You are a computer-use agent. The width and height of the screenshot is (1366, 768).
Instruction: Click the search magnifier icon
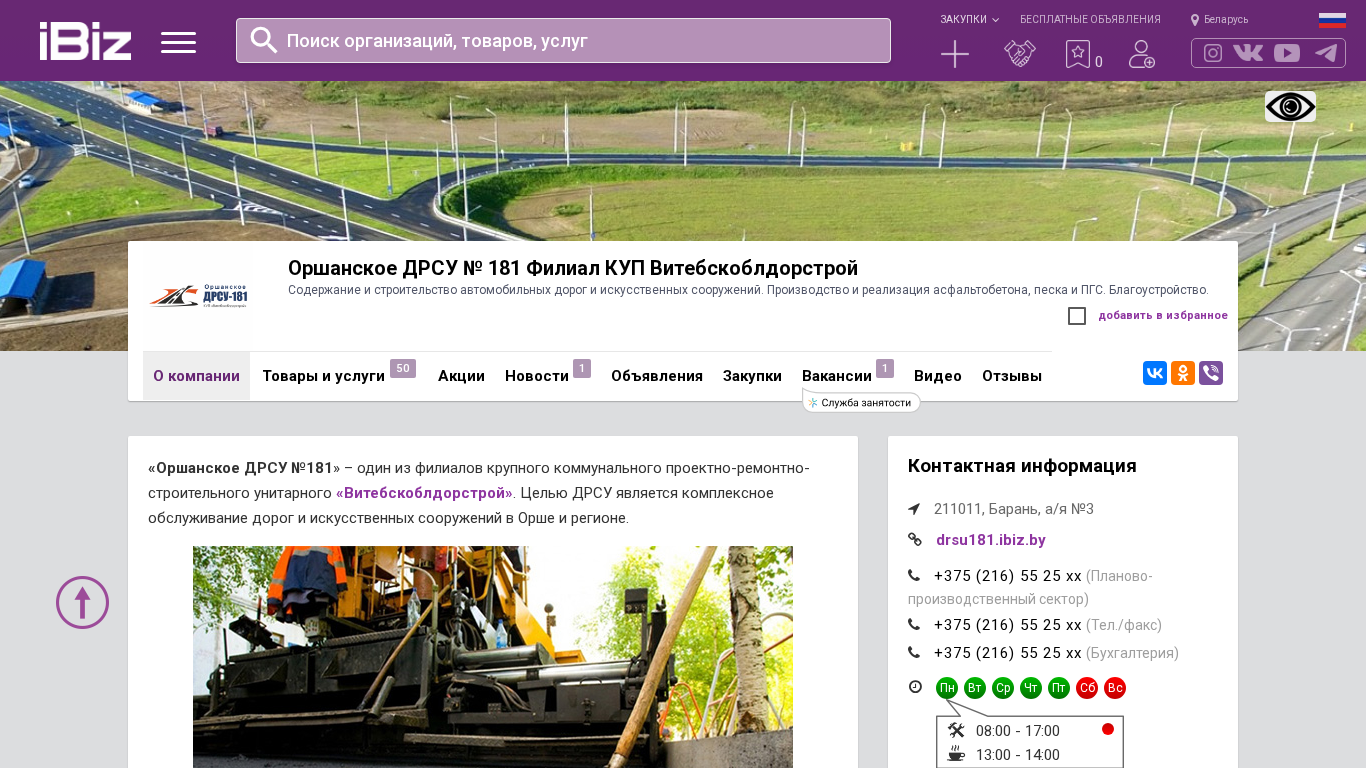point(264,40)
